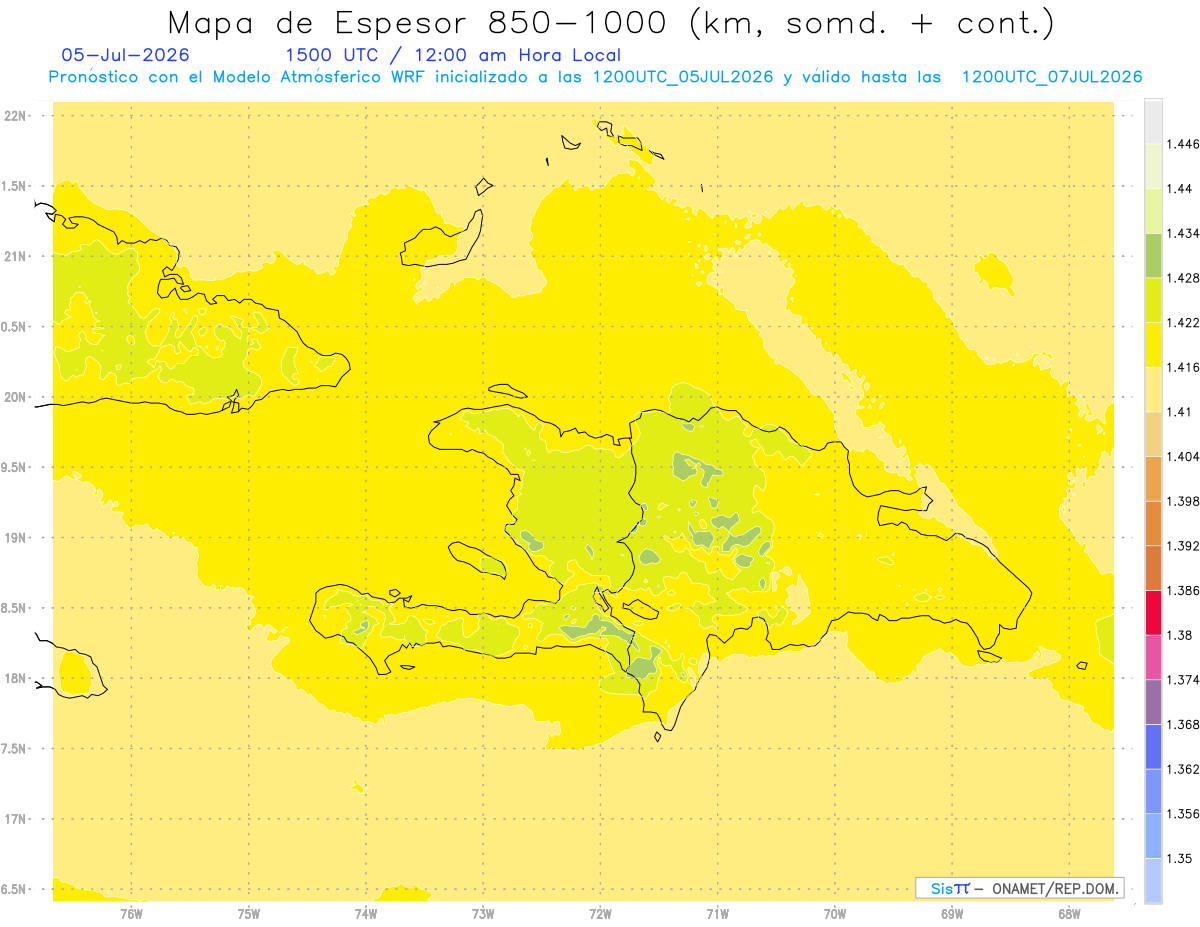
Task: Click the colorbar label "1.356"
Action: pyautogui.click(x=1183, y=814)
